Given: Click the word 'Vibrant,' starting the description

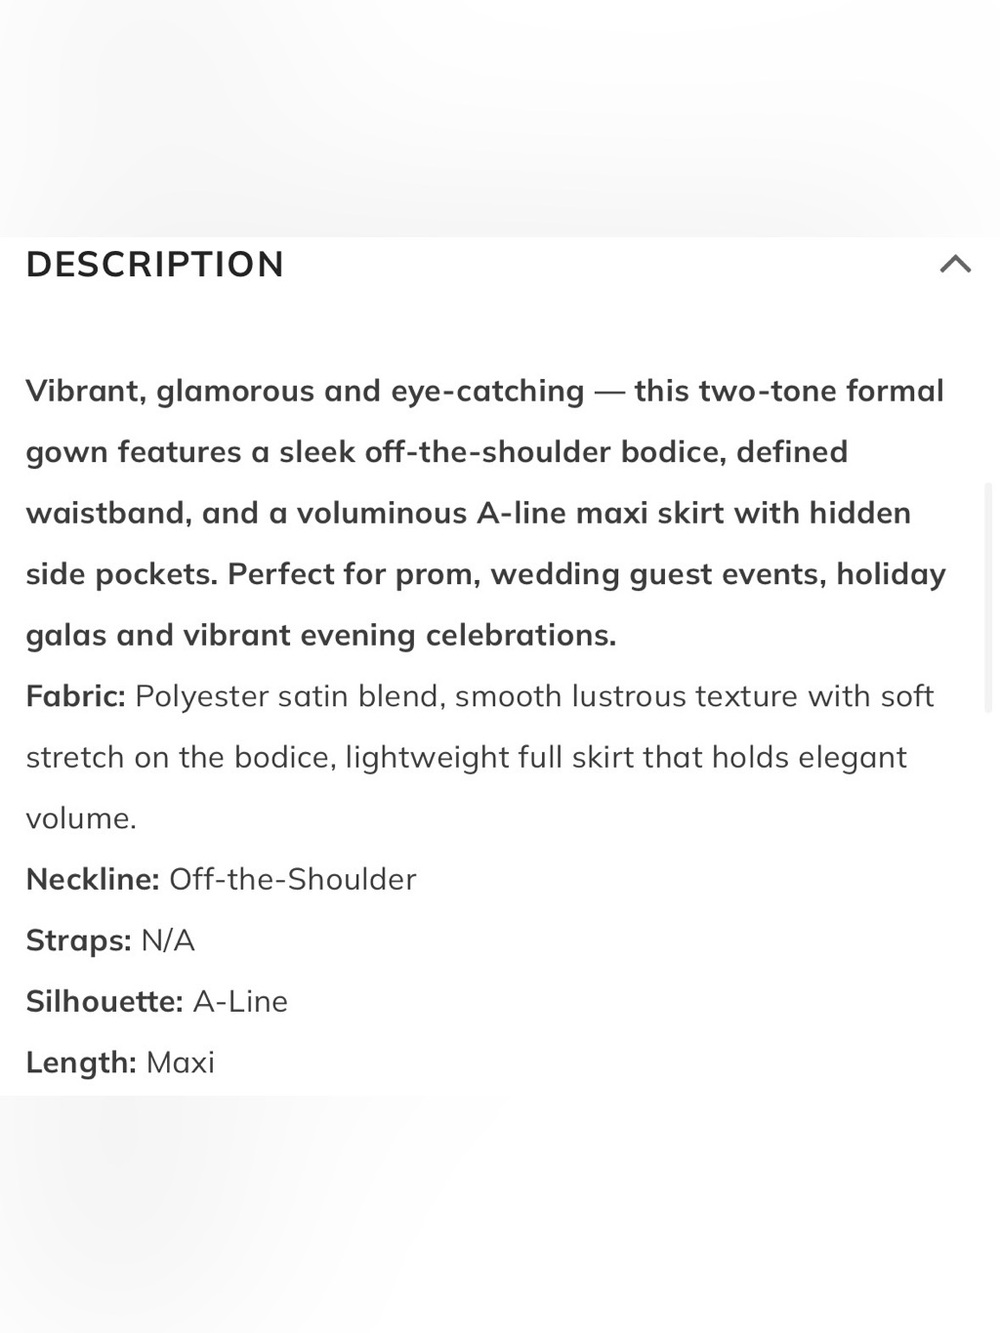Looking at the screenshot, I should (86, 391).
